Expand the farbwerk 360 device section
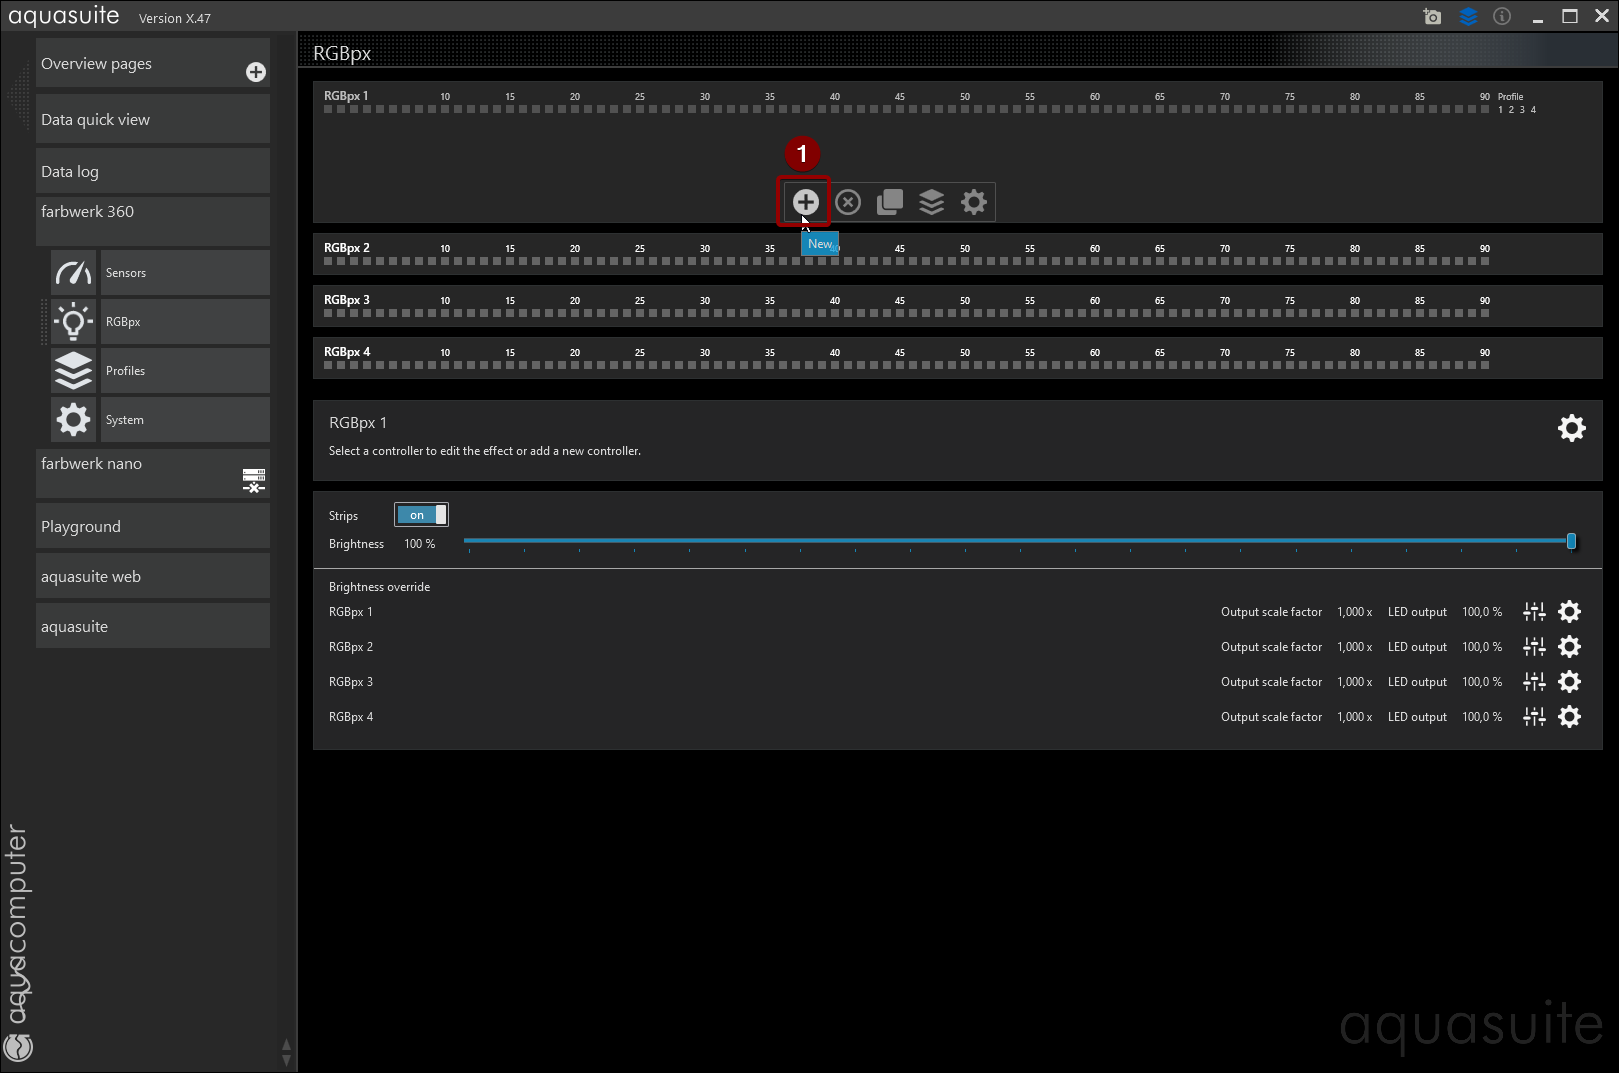This screenshot has height=1073, width=1619. pyautogui.click(x=152, y=212)
